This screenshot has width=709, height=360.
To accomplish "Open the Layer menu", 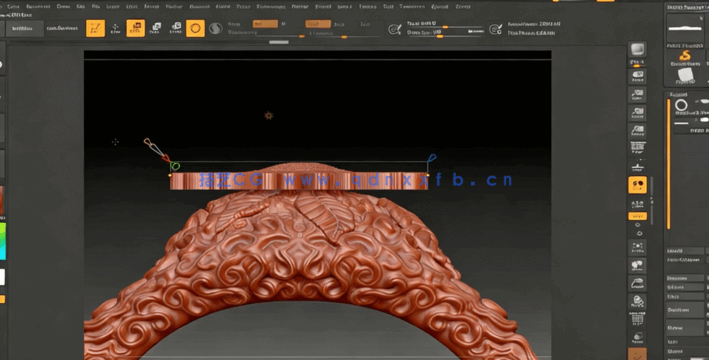I will [x=113, y=7].
